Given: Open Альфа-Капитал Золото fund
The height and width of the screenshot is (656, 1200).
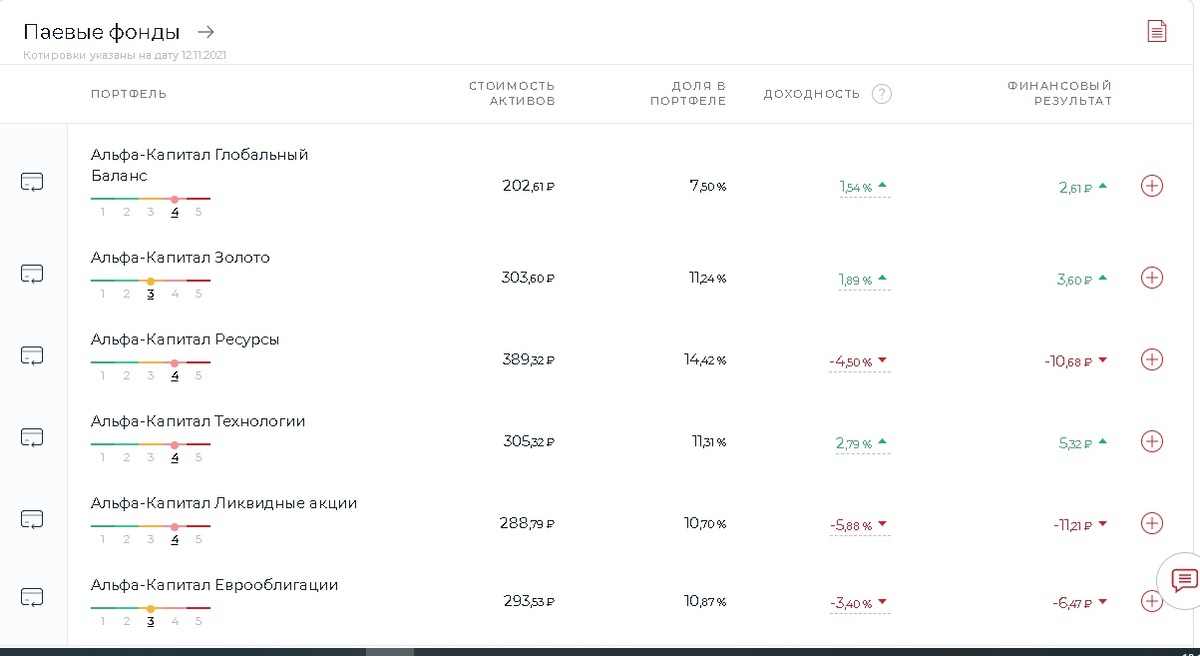Looking at the screenshot, I should (180, 258).
